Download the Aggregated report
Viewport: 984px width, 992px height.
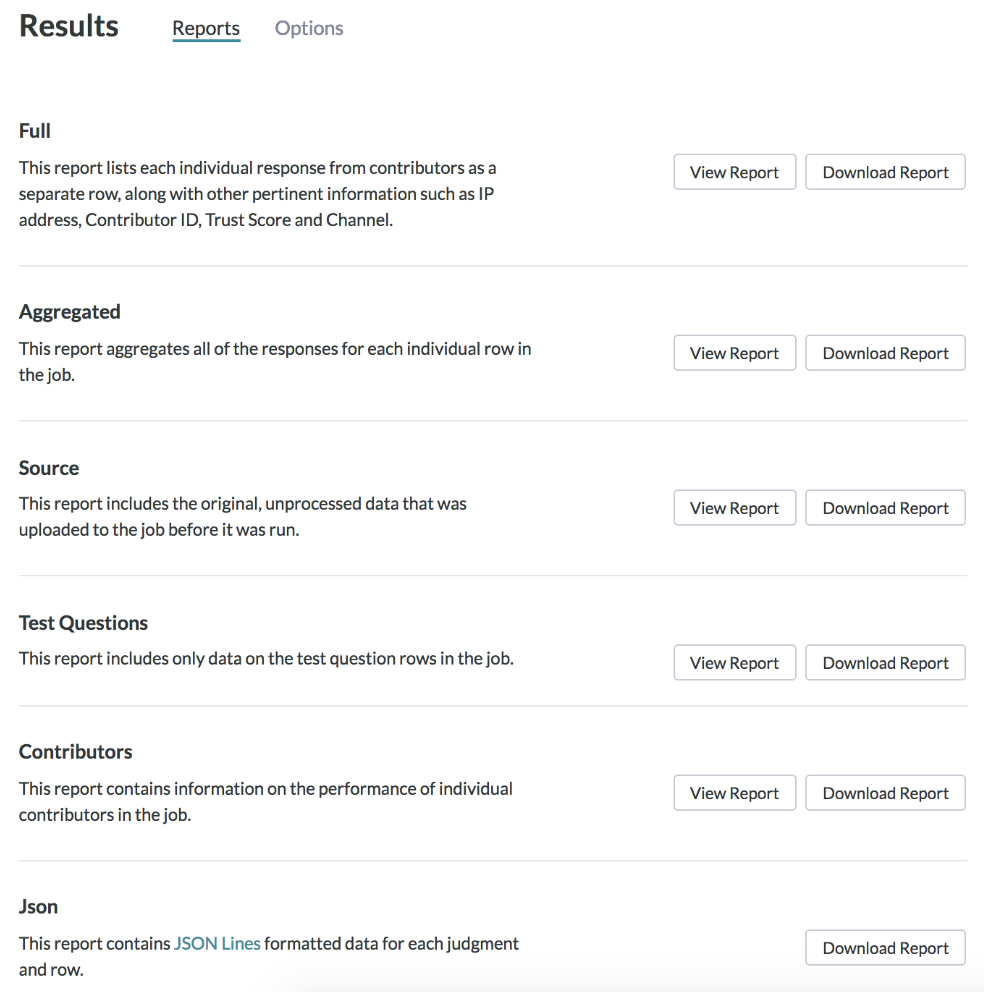pos(885,353)
